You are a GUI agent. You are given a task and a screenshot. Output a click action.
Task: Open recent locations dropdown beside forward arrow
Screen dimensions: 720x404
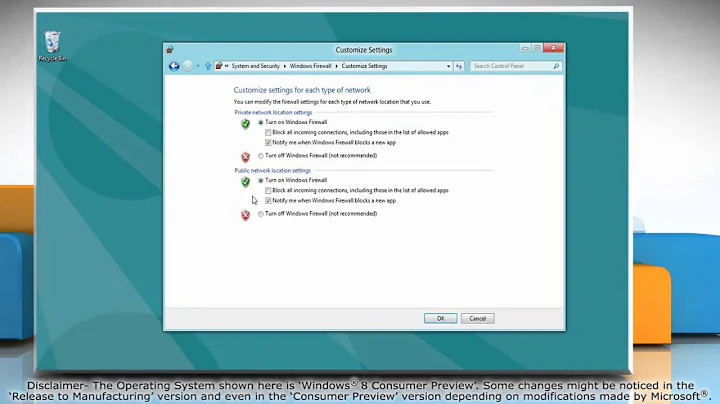pos(198,66)
